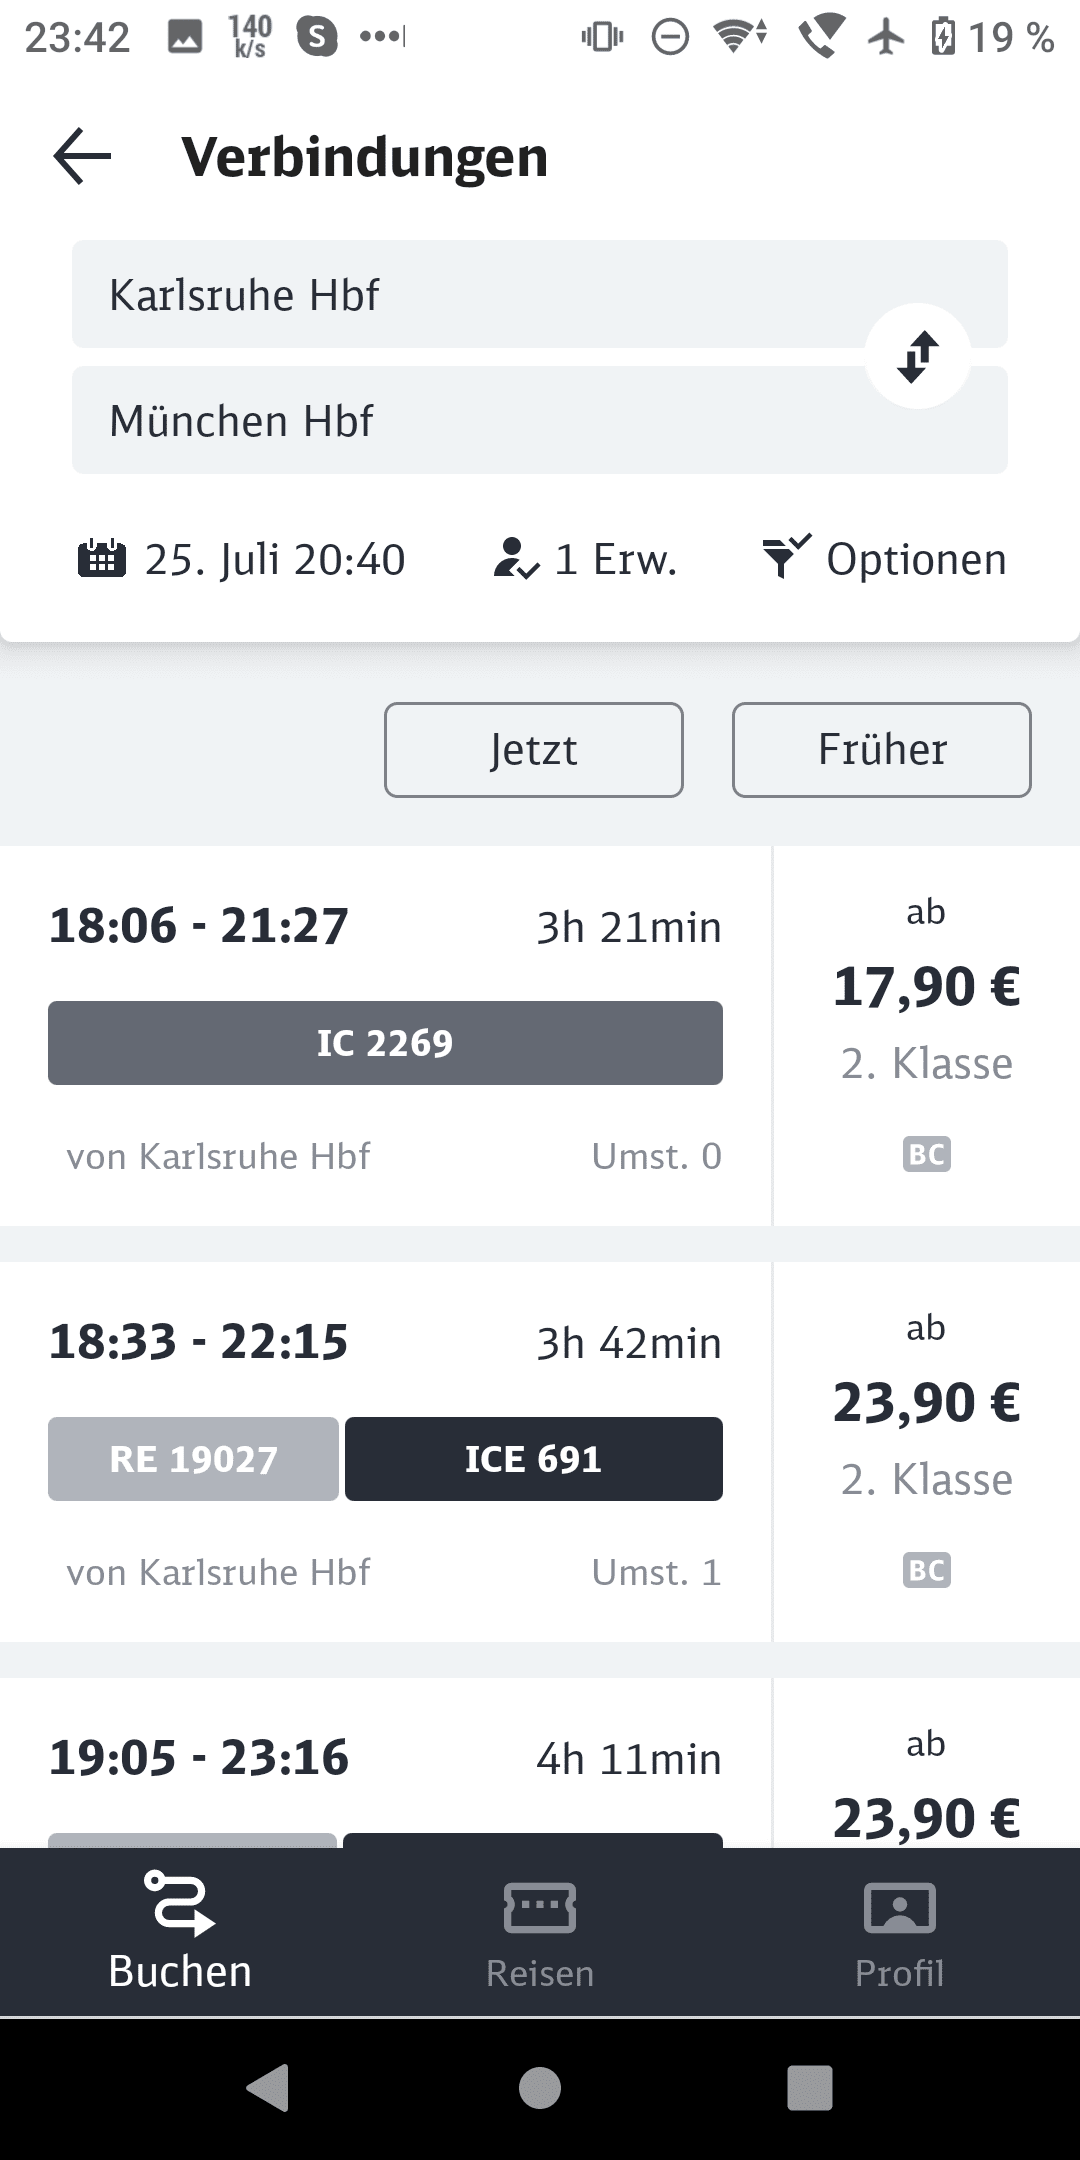Tap the back arrow icon
The image size is (1080, 2160).
click(x=82, y=157)
